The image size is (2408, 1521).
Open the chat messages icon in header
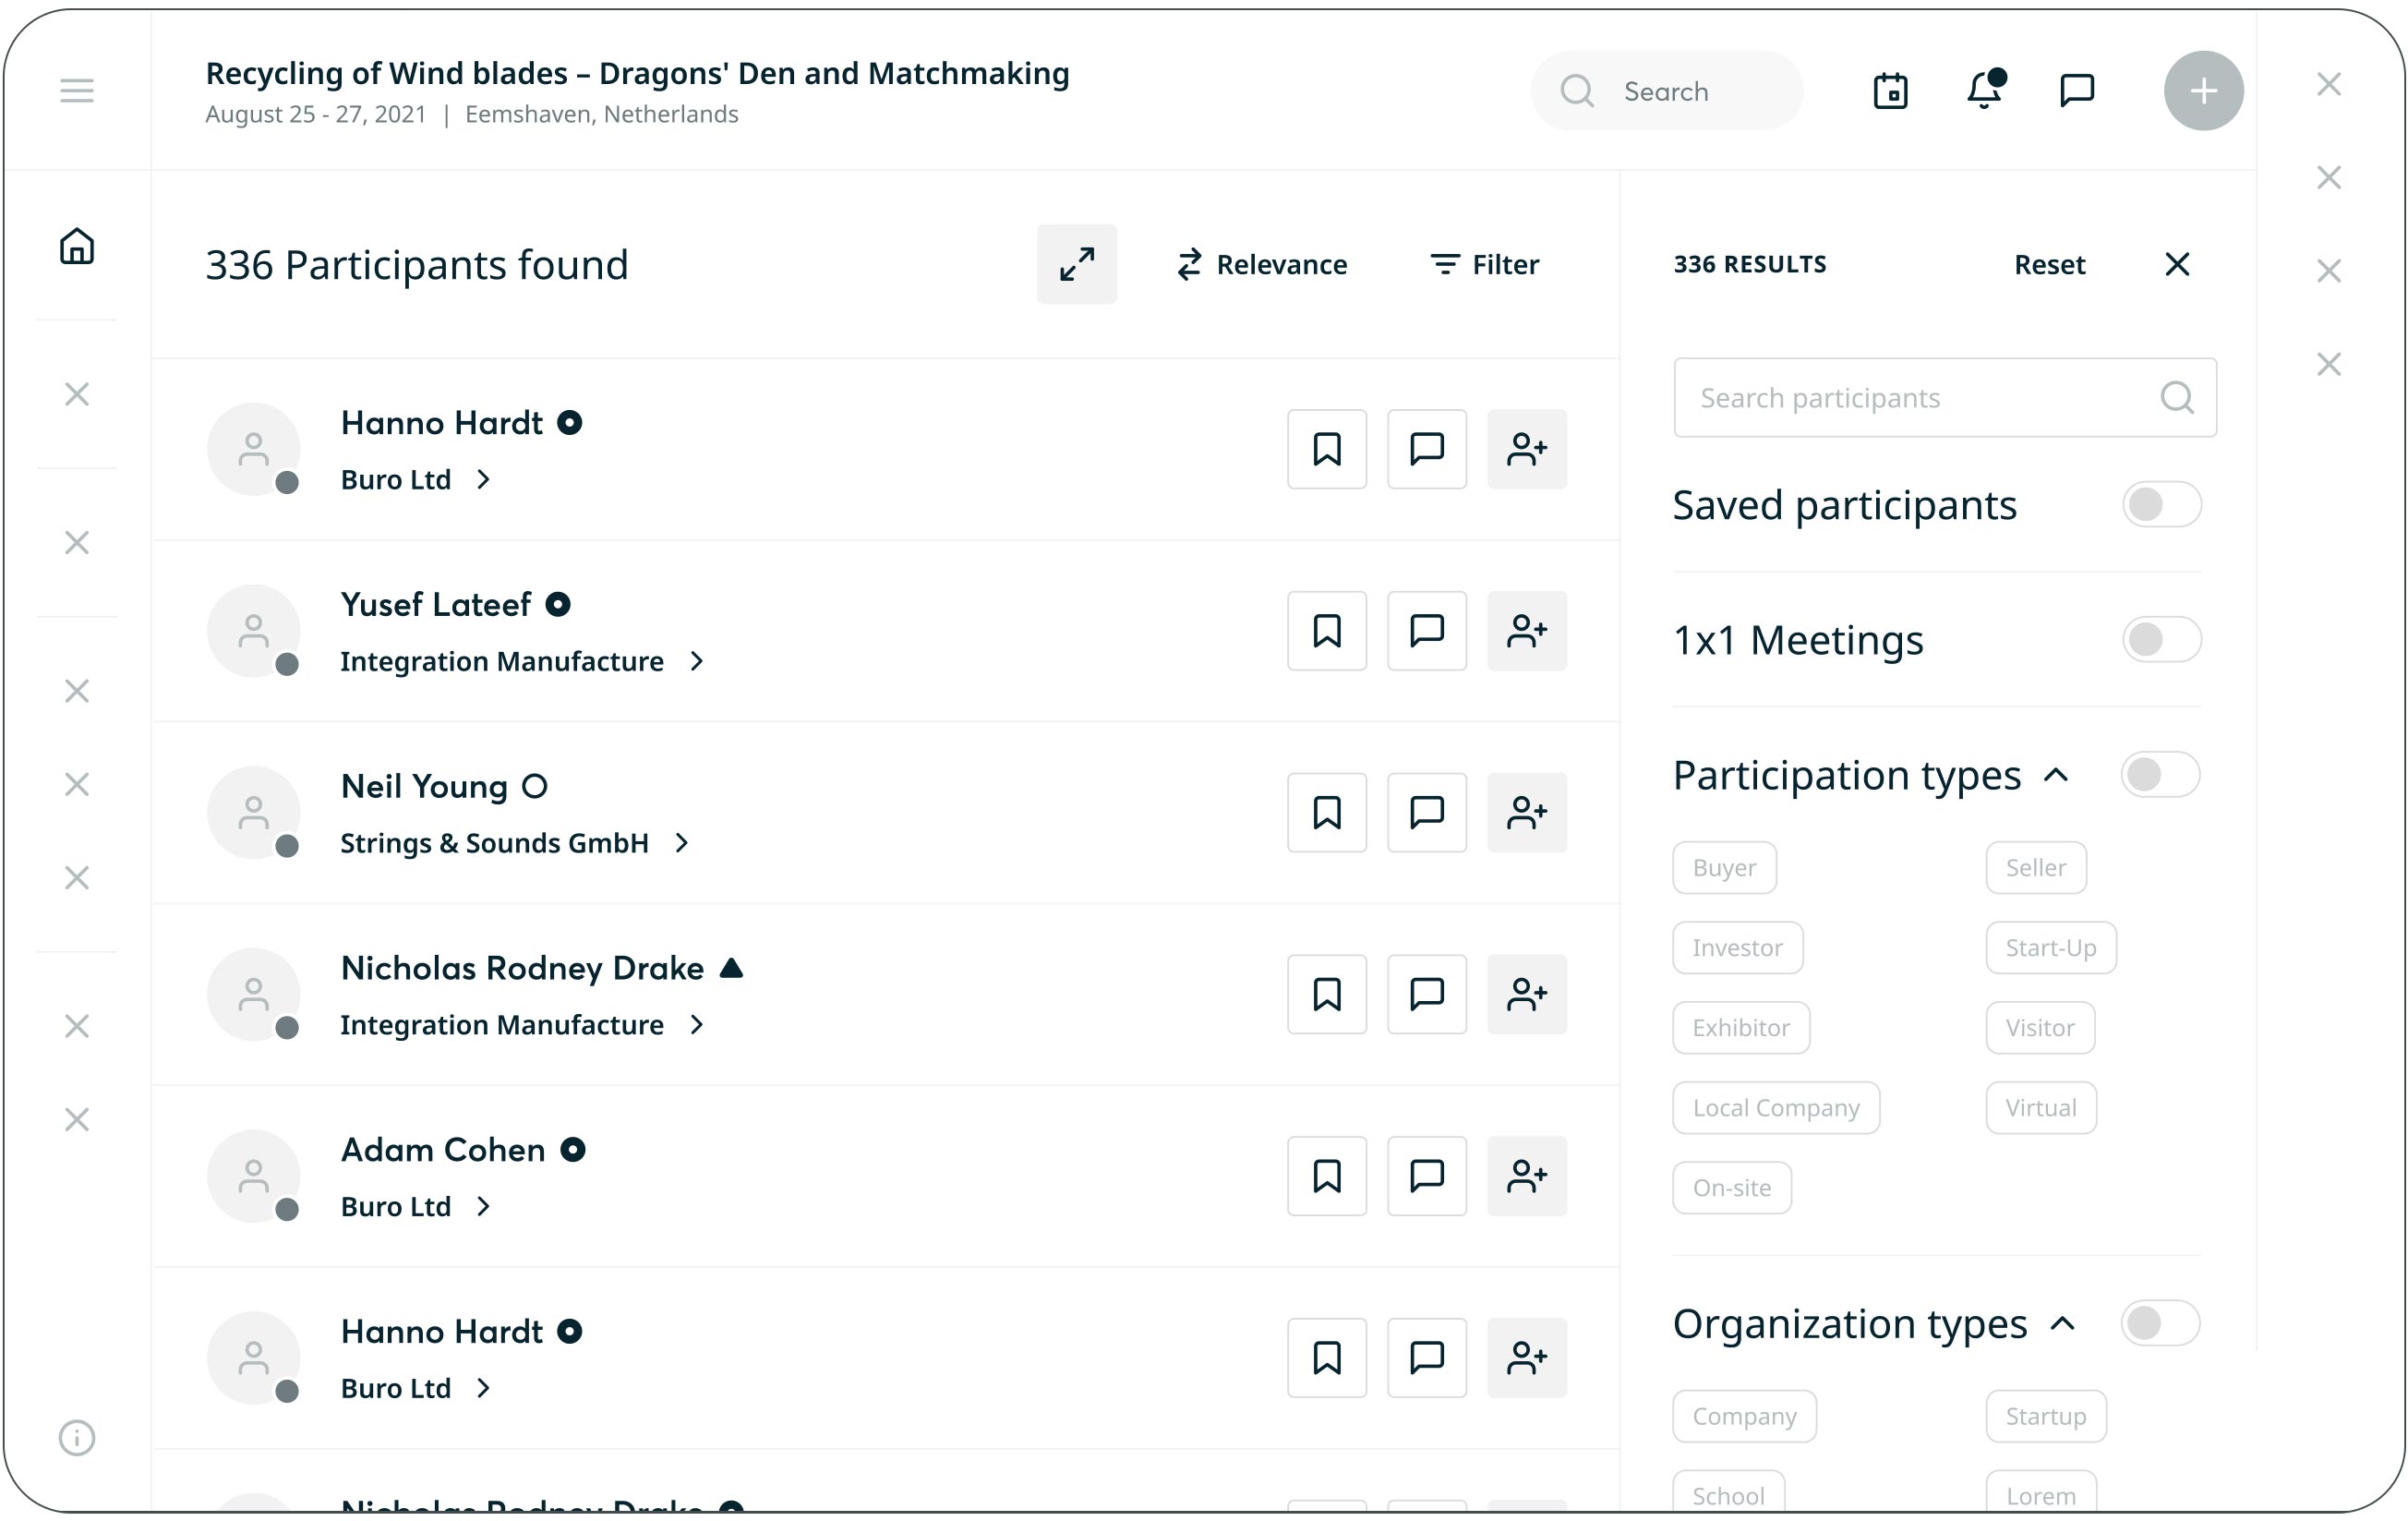pyautogui.click(x=2076, y=91)
